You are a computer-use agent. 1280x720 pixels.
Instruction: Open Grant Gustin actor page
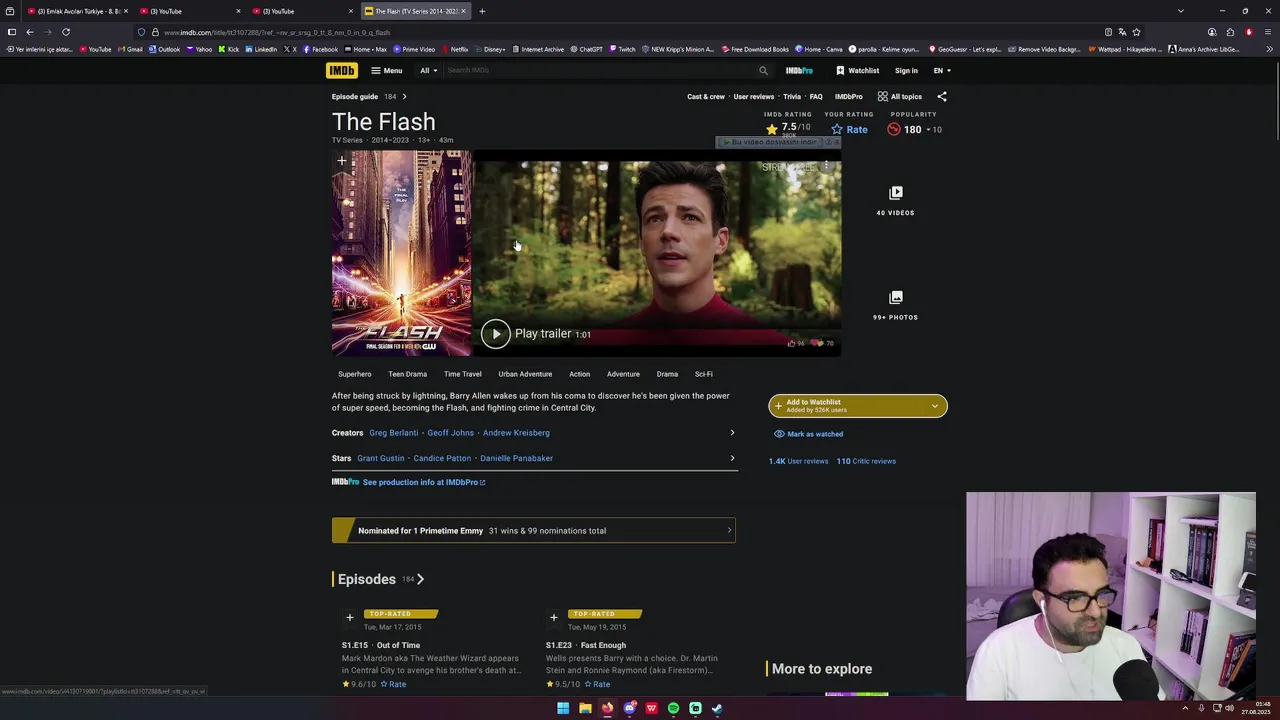[x=381, y=458]
